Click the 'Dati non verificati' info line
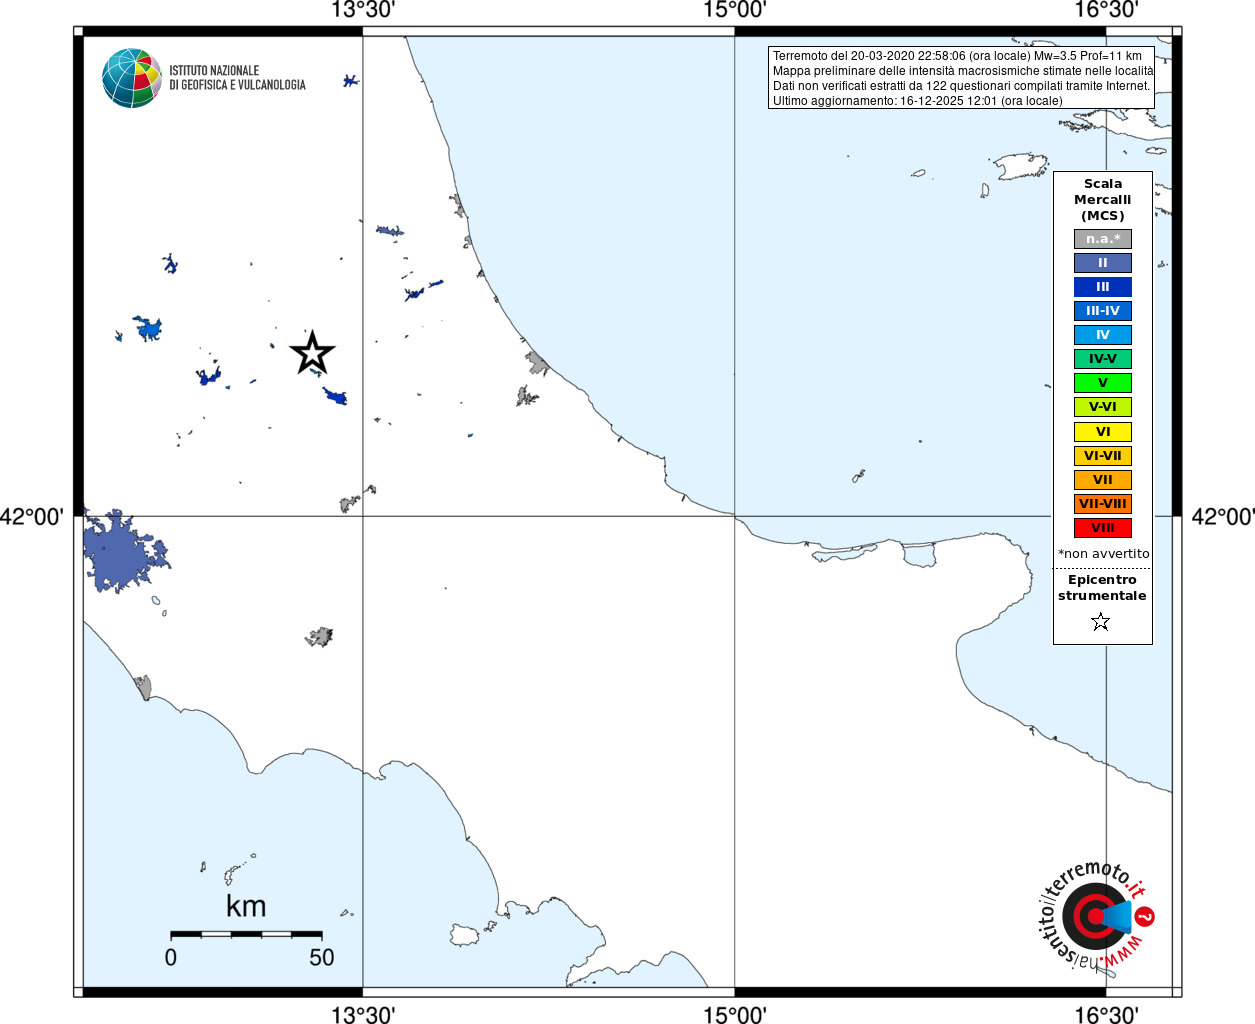This screenshot has height=1024, width=1255. click(962, 86)
